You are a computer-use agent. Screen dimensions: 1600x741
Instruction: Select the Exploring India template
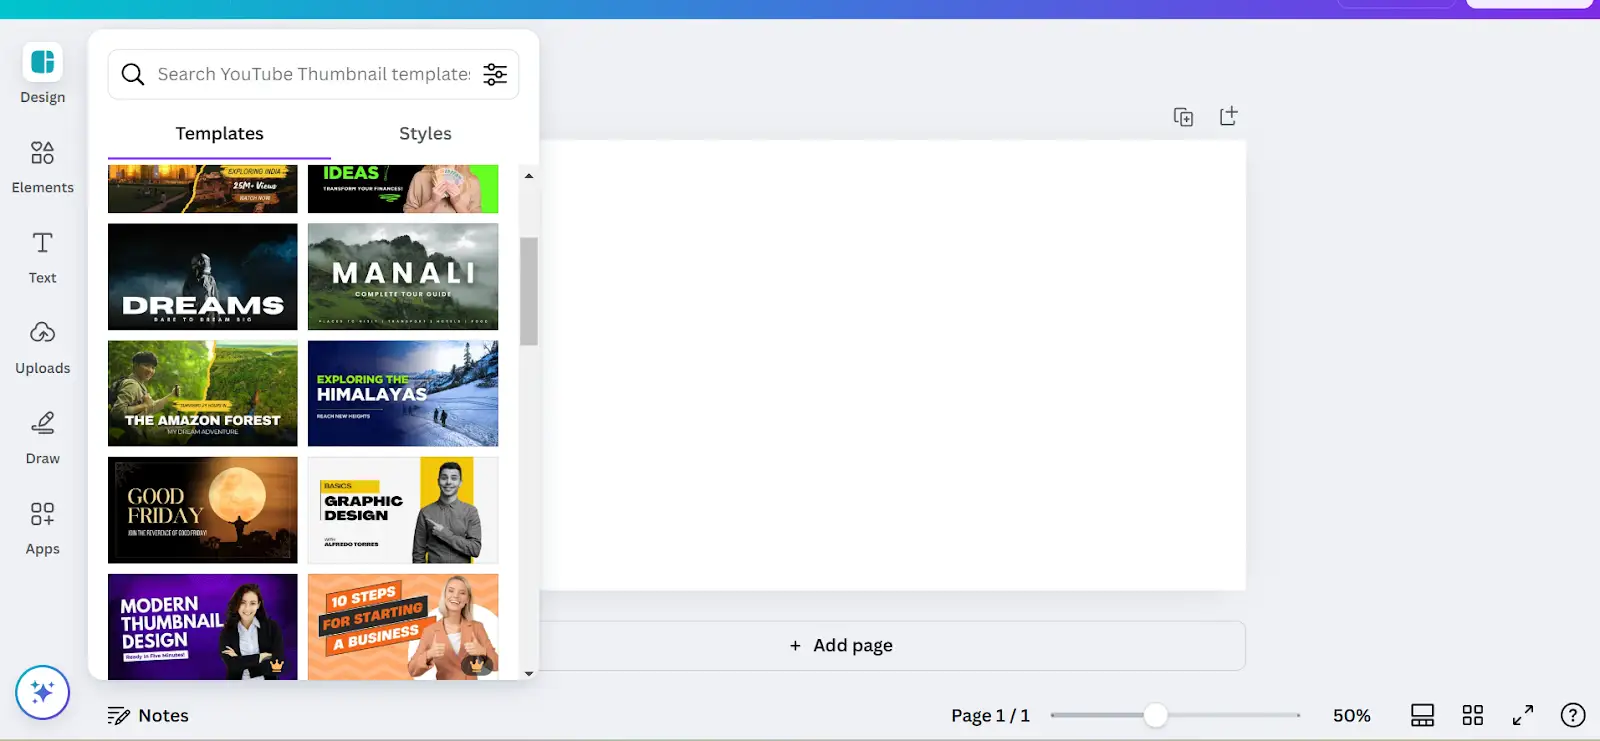(203, 189)
